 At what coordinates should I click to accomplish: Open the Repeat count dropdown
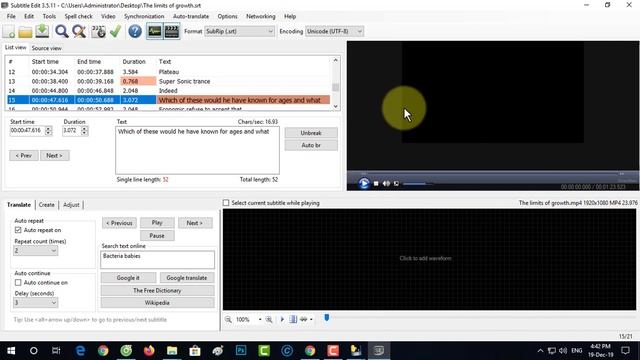click(36, 251)
